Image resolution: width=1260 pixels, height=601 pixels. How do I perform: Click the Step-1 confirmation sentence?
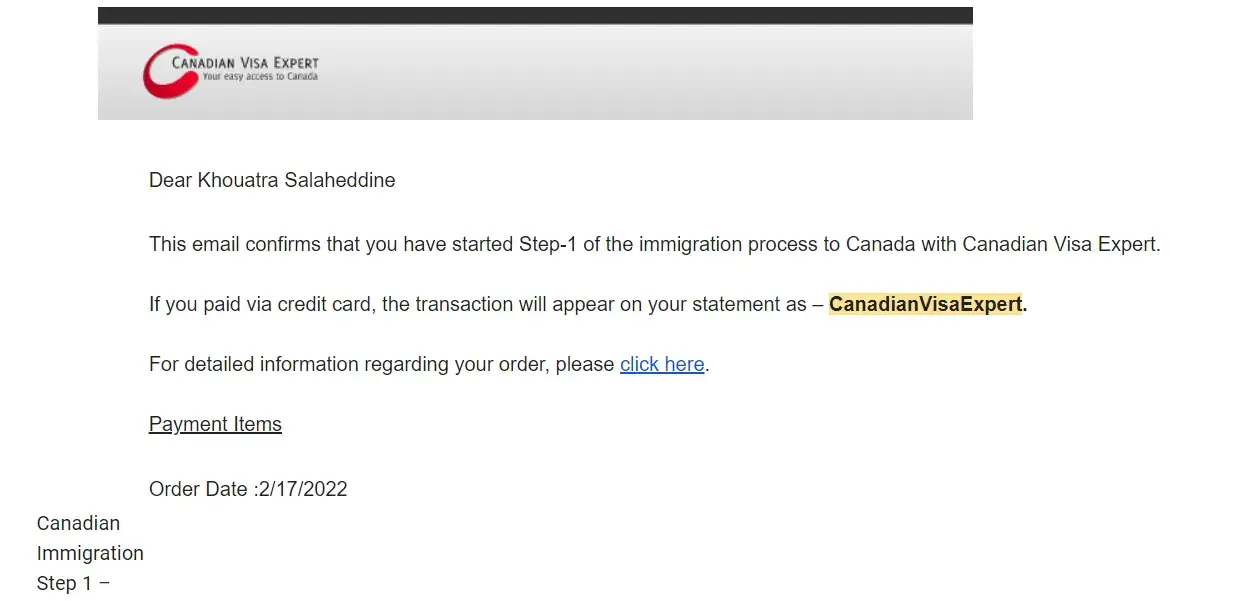click(x=654, y=244)
